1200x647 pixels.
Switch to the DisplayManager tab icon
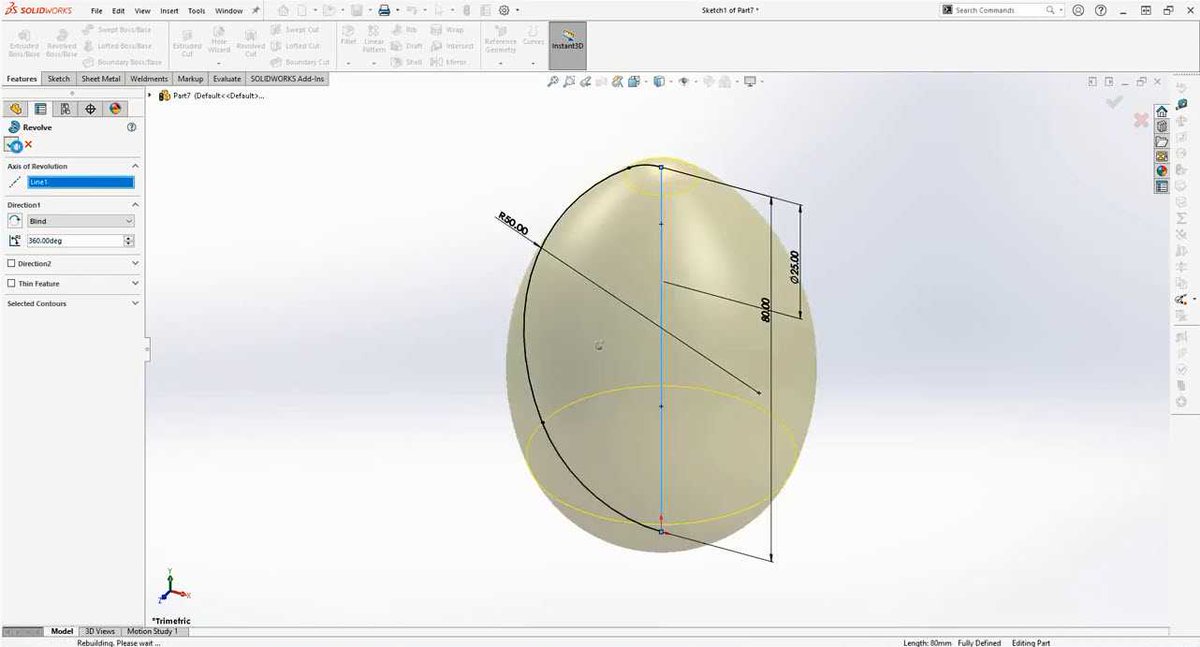coord(115,109)
